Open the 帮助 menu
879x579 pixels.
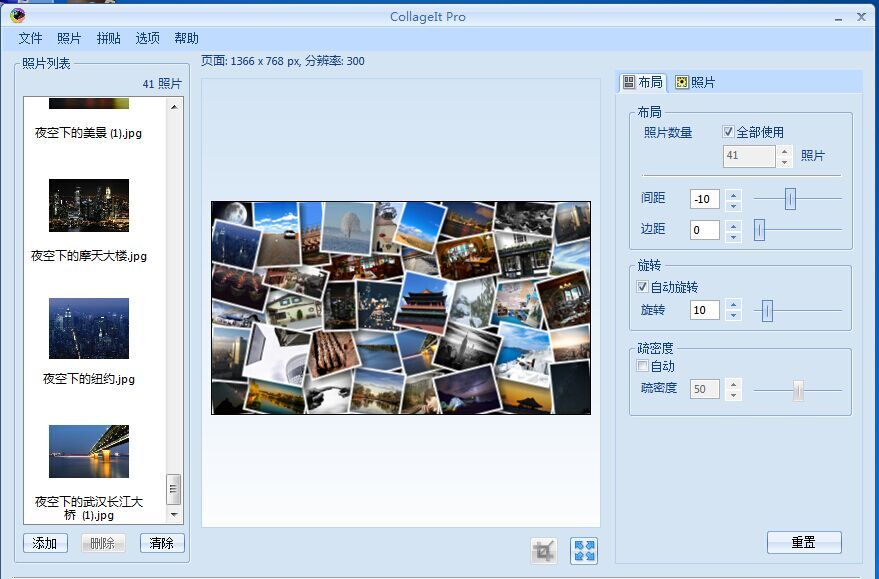point(186,38)
